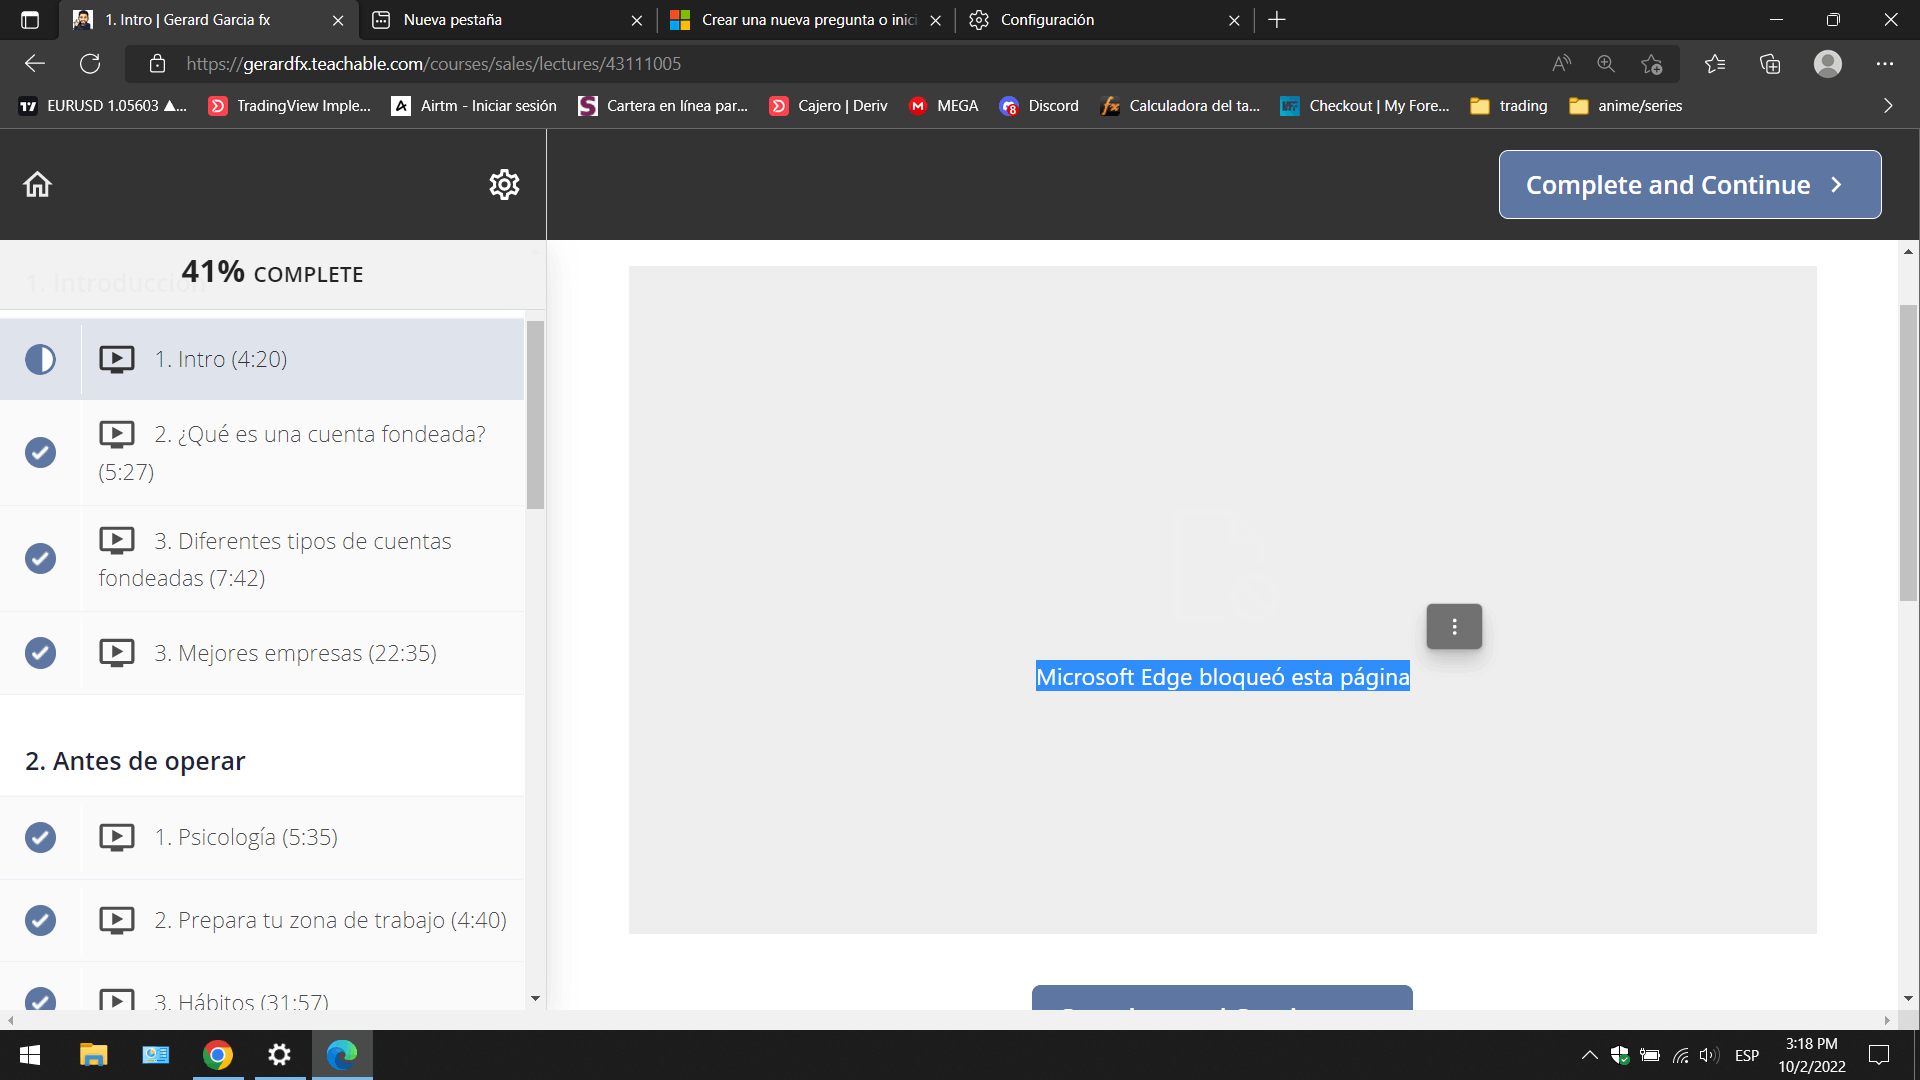Viewport: 1920px width, 1080px height.
Task: Open the Favorites list icon
Action: (1715, 64)
